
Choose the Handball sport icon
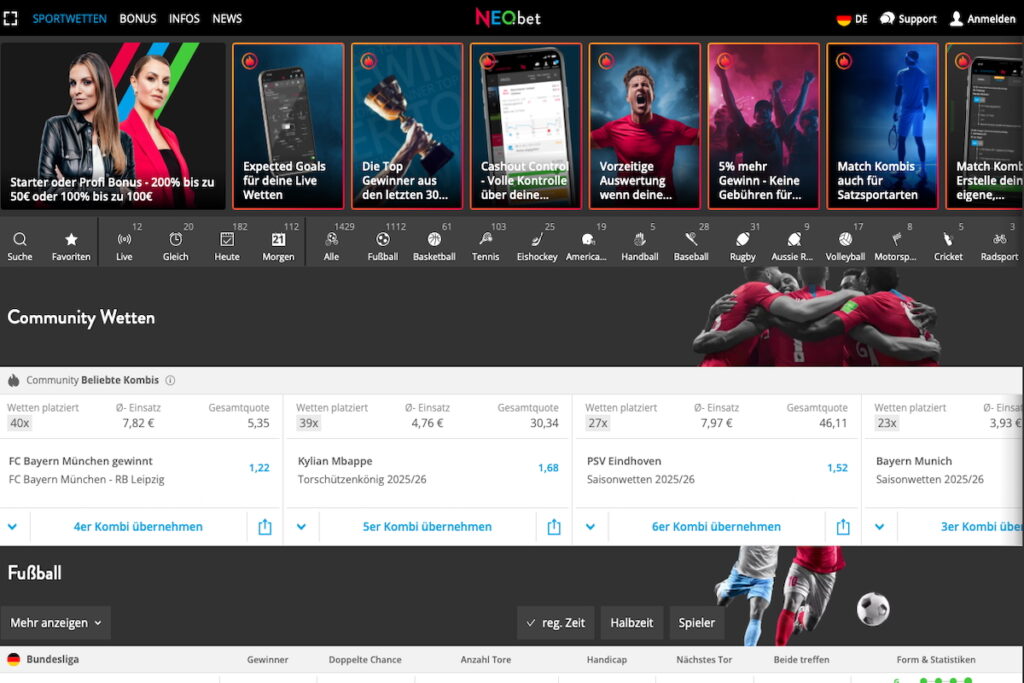639,240
